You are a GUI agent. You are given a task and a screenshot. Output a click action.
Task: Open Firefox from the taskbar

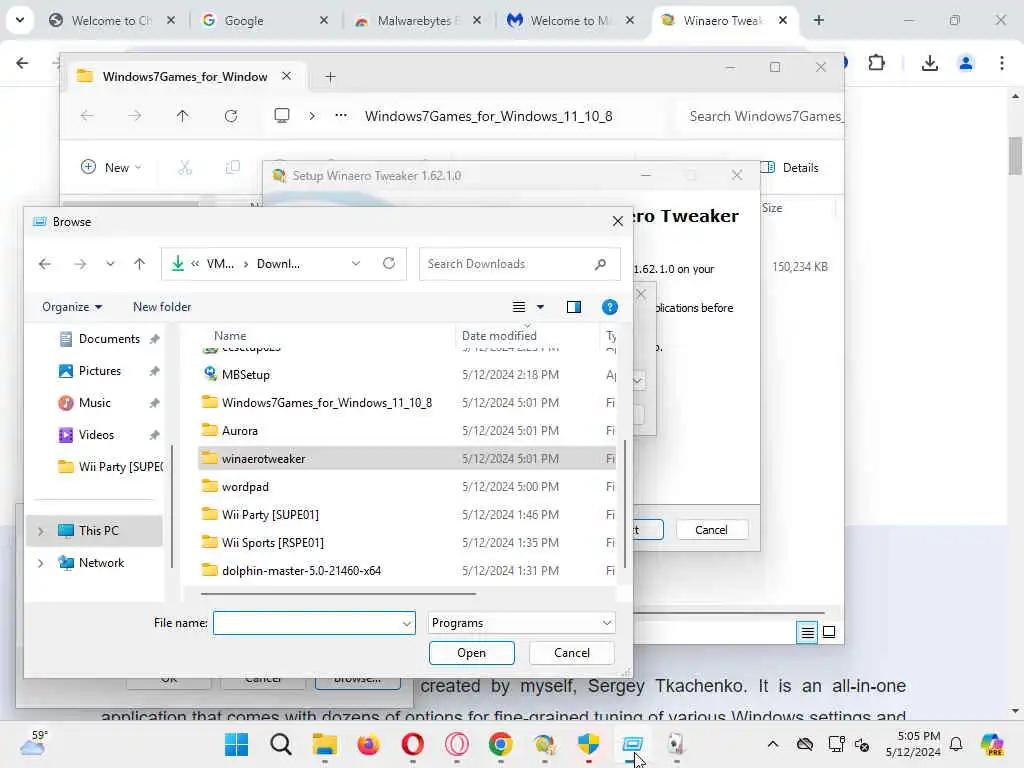[x=368, y=744]
